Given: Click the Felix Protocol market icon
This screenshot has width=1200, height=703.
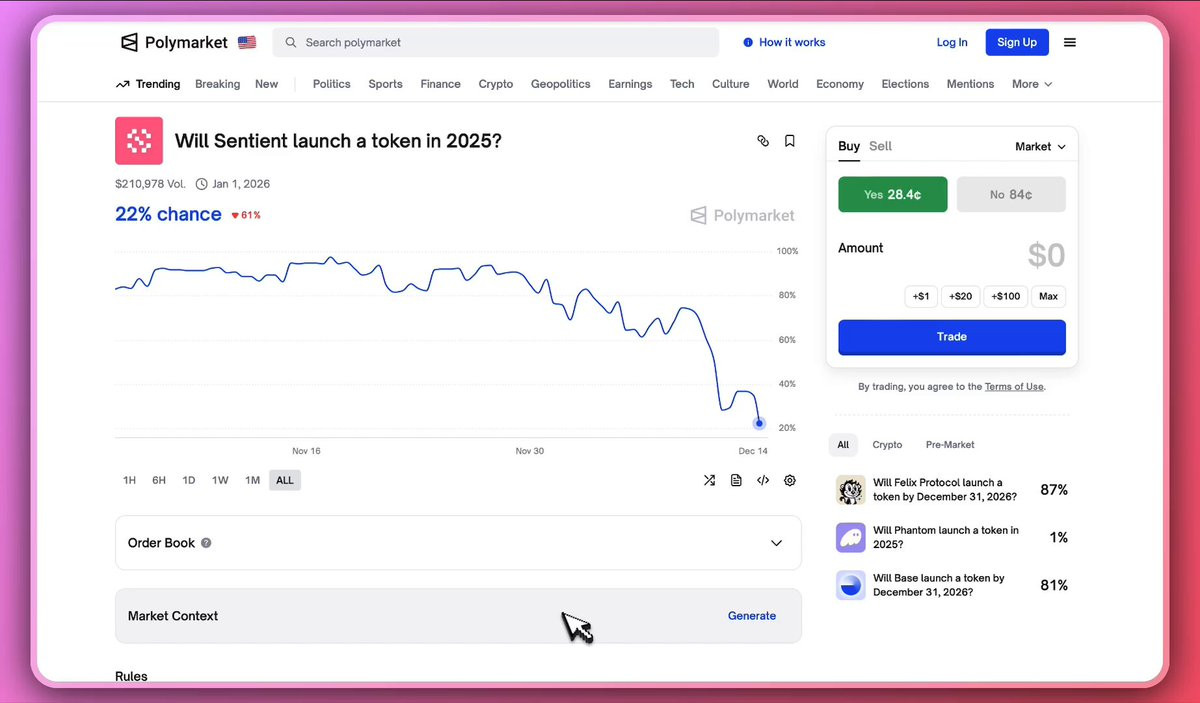Looking at the screenshot, I should pyautogui.click(x=850, y=490).
